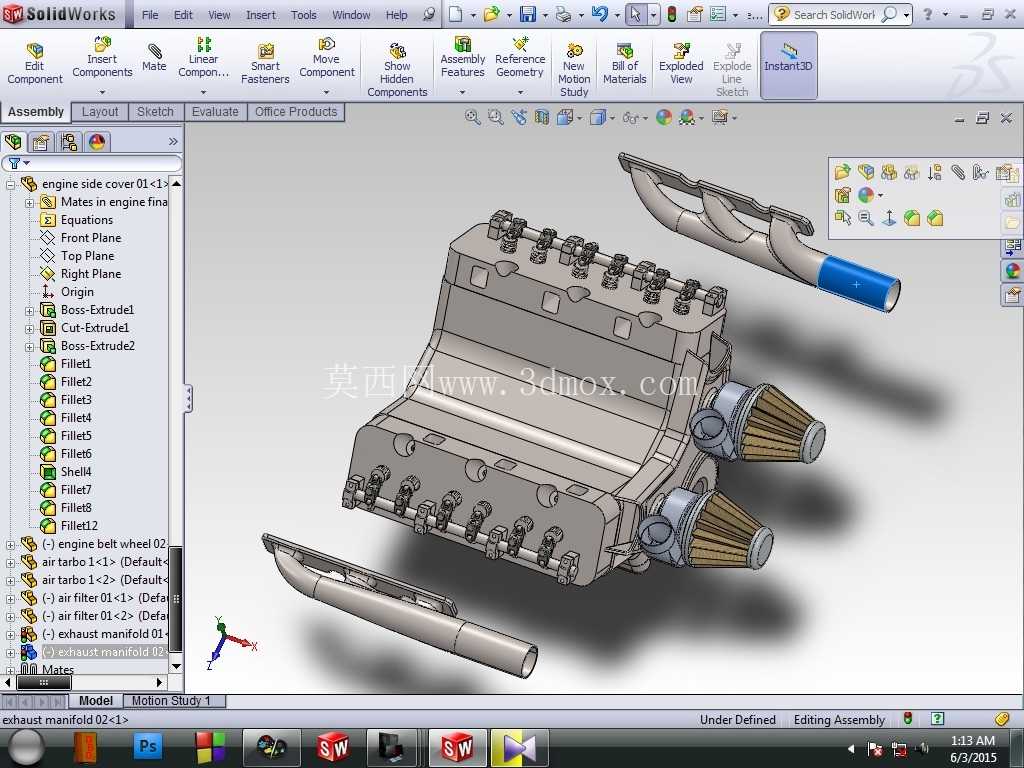The image size is (1024, 768).
Task: Select the Mate tool
Action: coord(154,57)
